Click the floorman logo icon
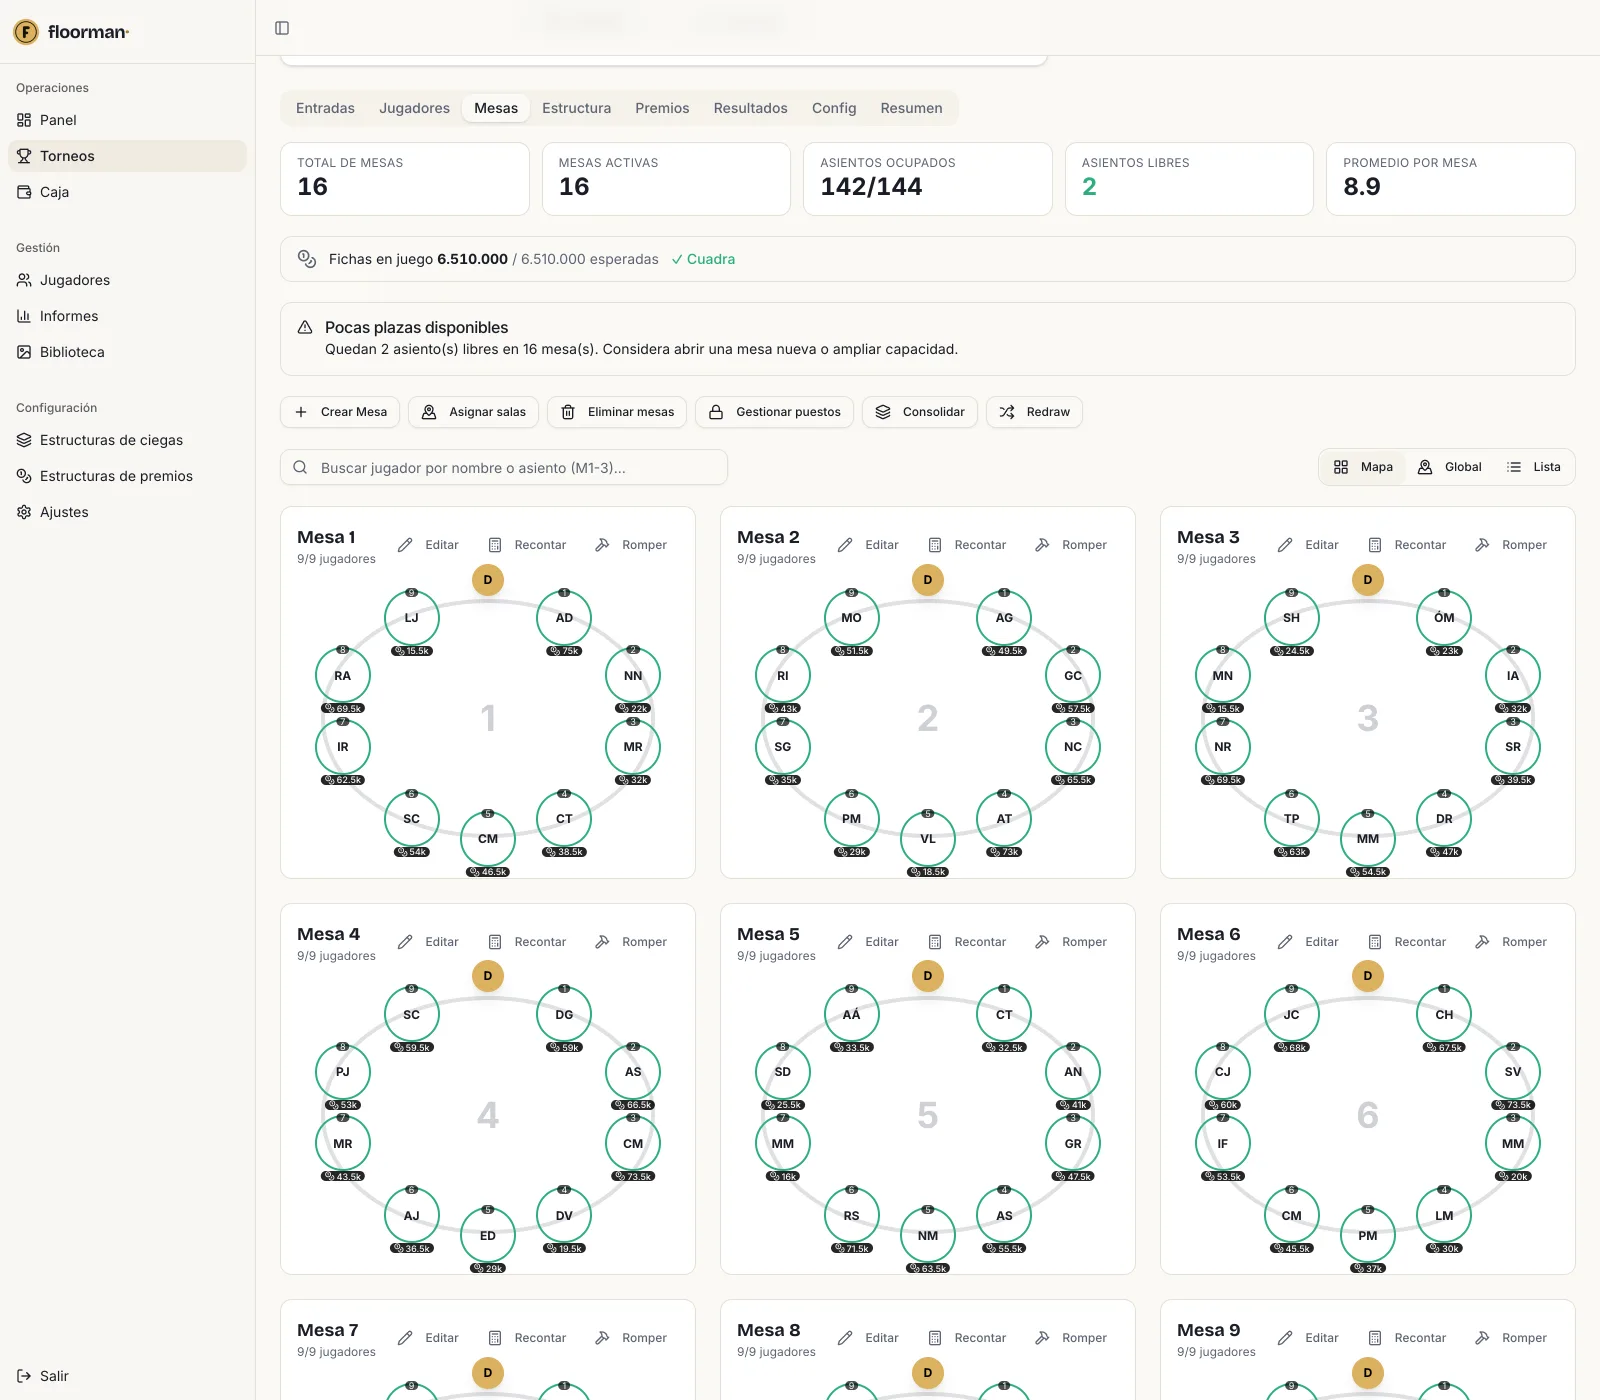This screenshot has width=1600, height=1400. click(26, 32)
